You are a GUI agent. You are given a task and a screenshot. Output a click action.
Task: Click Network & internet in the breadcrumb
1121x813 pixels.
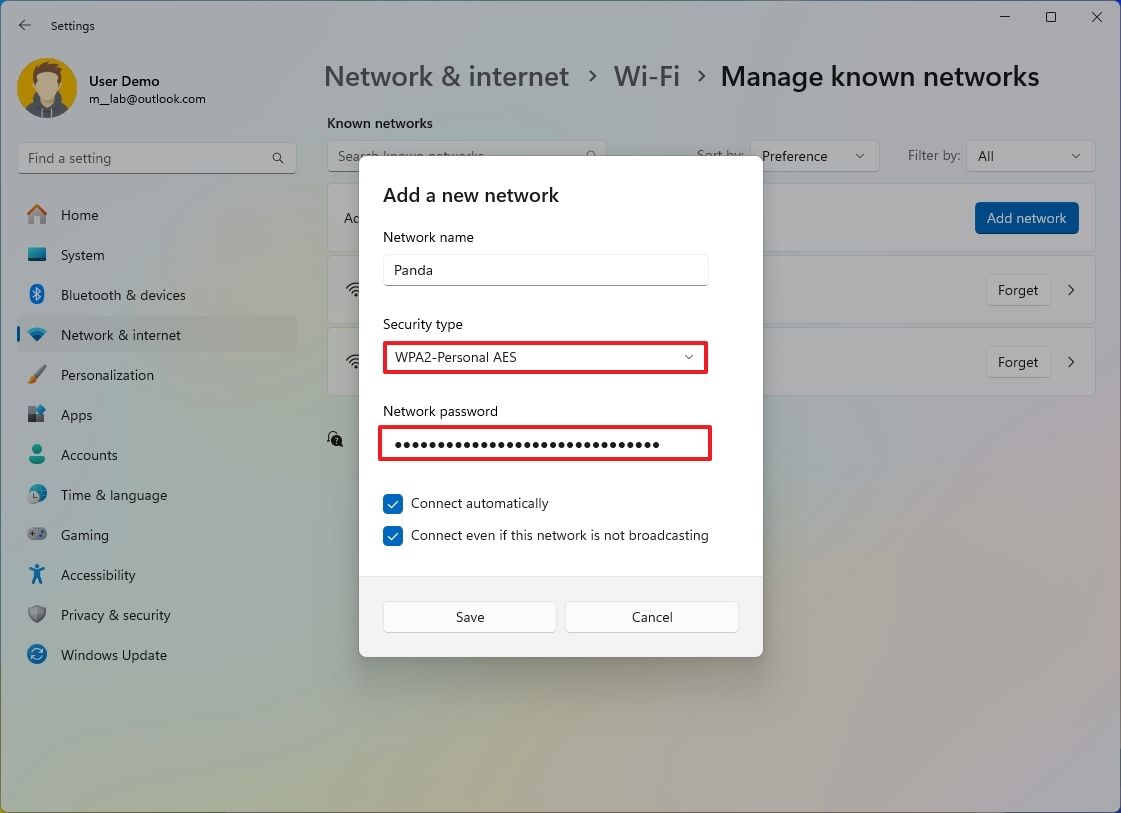[x=446, y=76]
